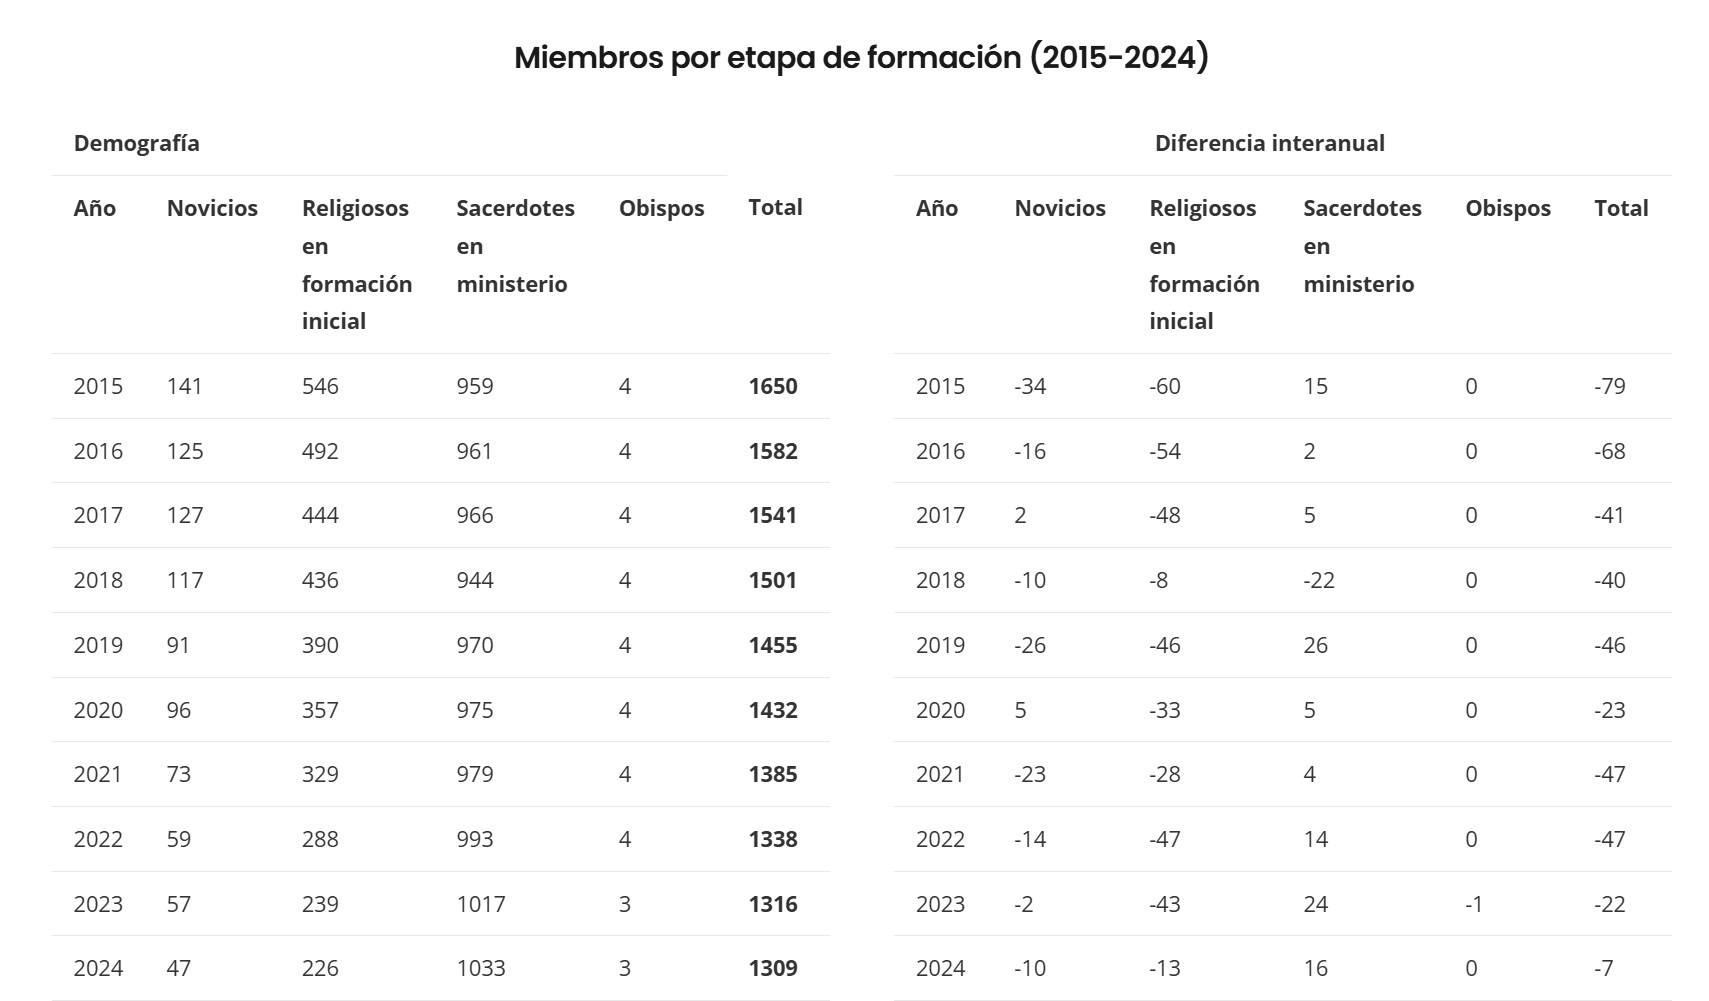Select the -79 total difference cell

pos(1609,386)
